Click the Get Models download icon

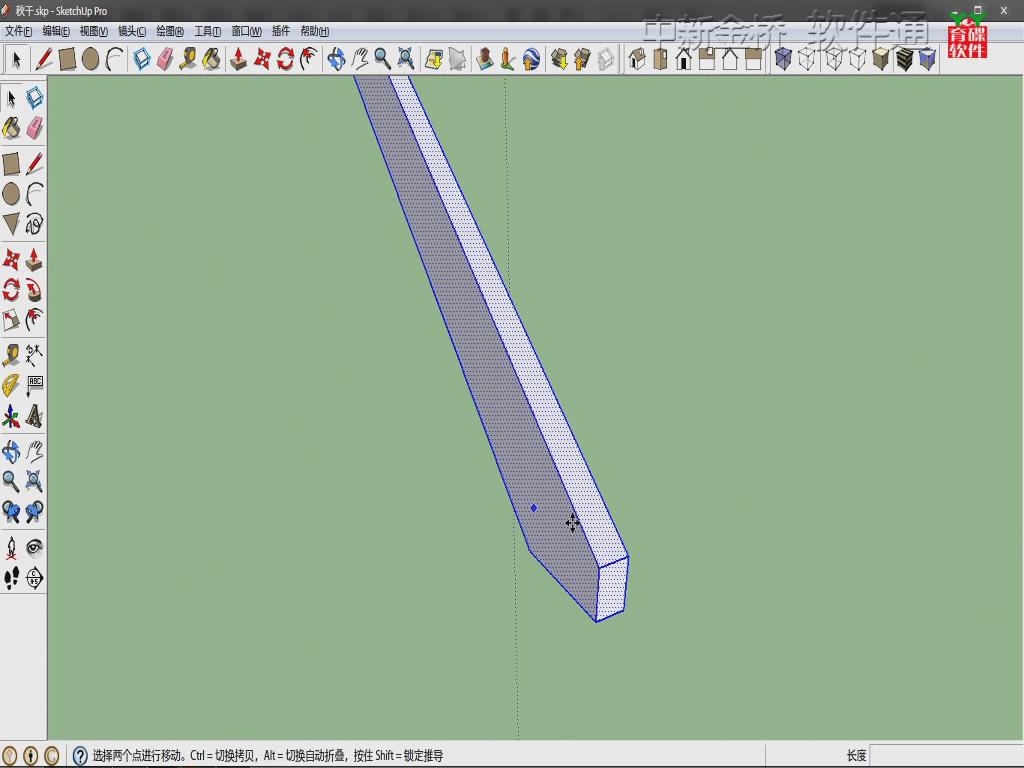pos(559,59)
